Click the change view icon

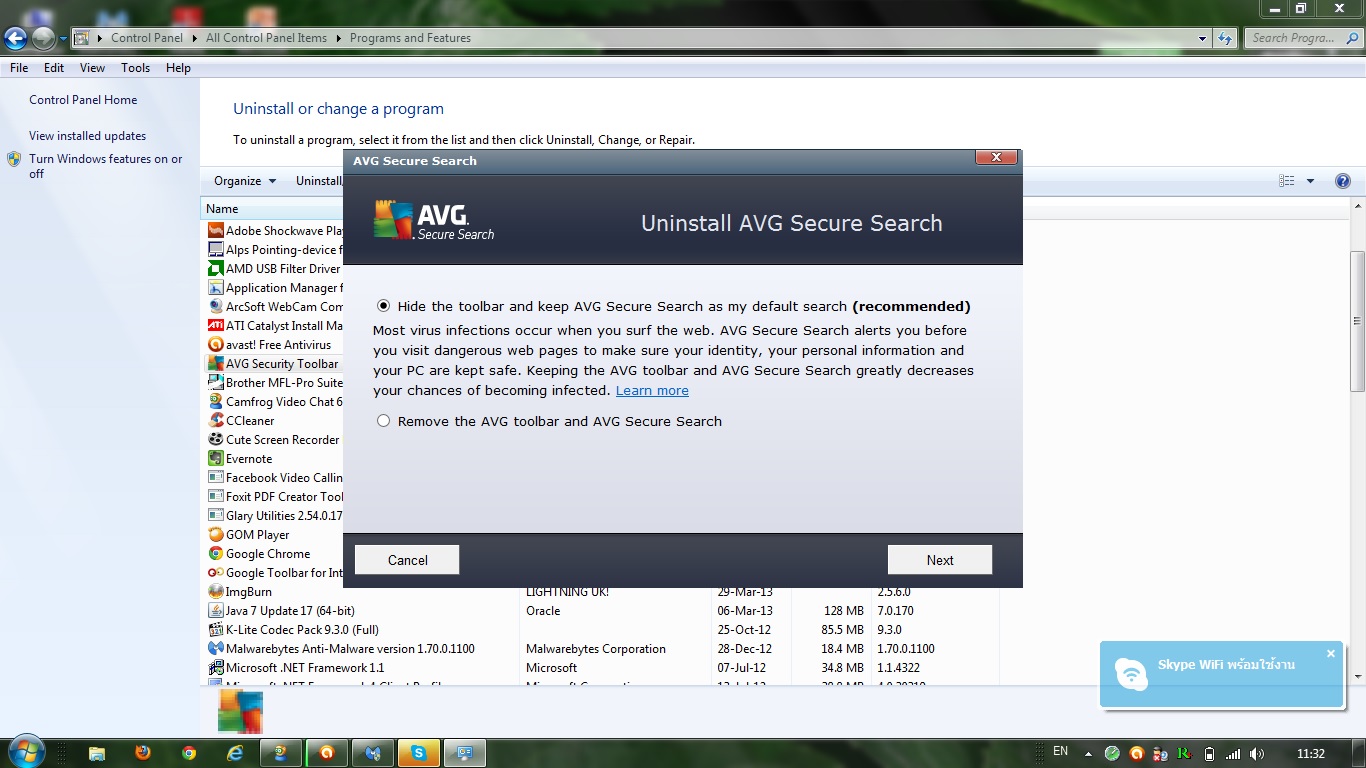(x=1287, y=181)
